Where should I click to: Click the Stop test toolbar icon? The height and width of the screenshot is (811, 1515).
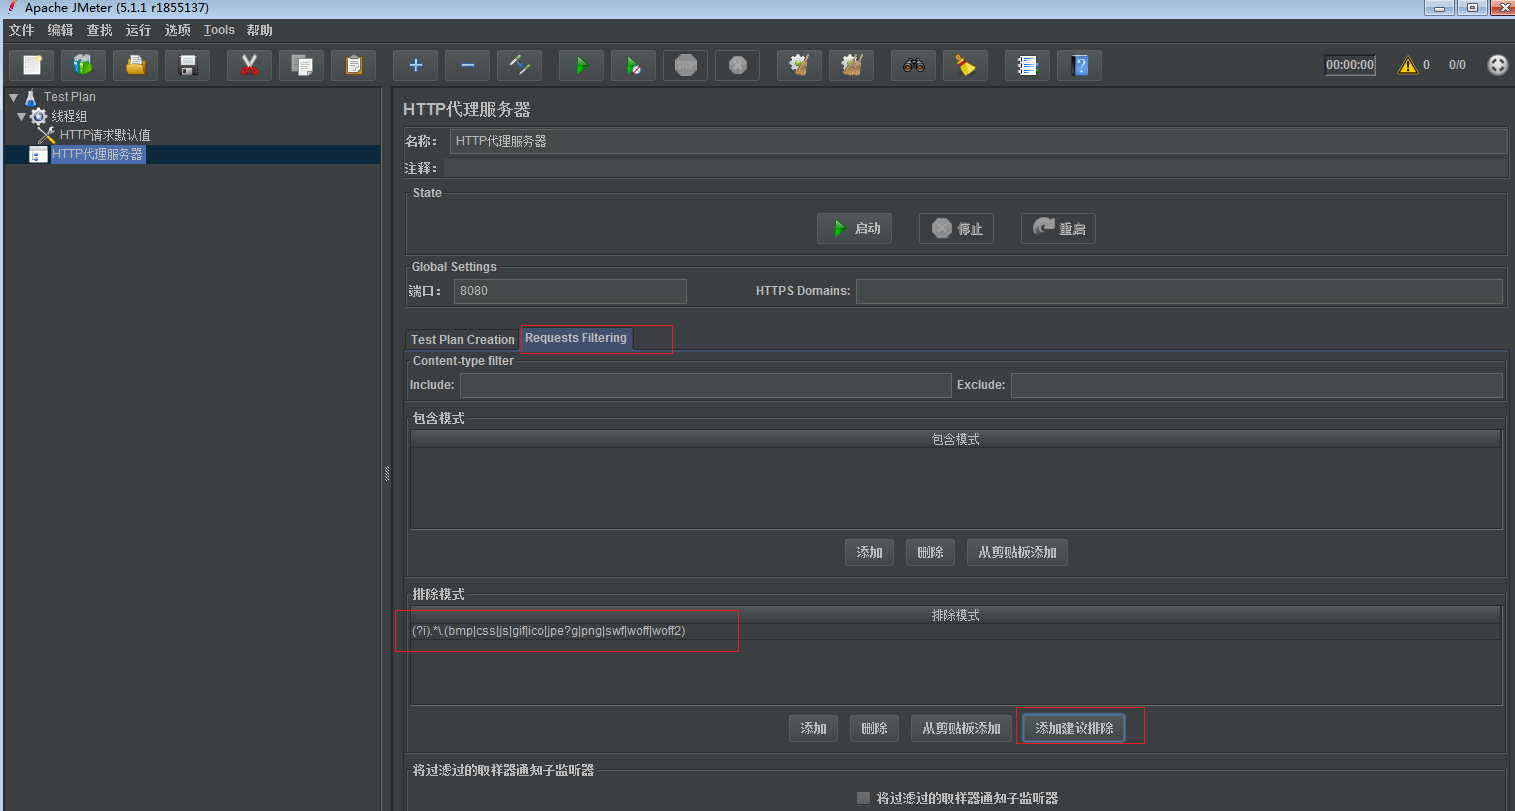686,65
